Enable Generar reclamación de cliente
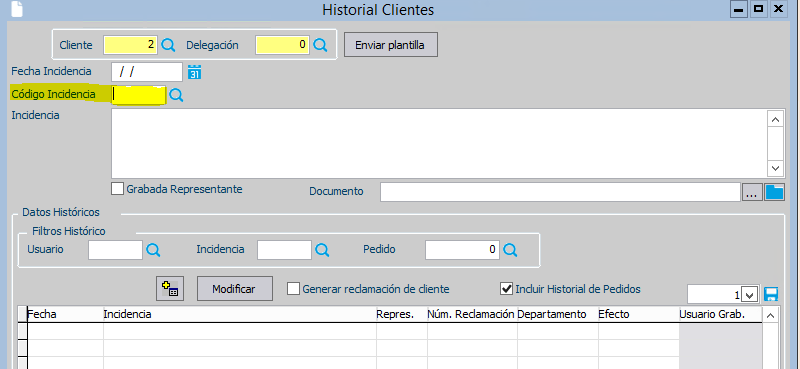The image size is (800, 369). [x=293, y=289]
